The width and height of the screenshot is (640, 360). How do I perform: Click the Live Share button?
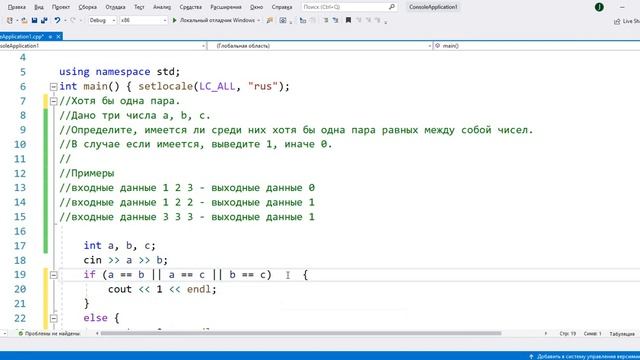627,21
